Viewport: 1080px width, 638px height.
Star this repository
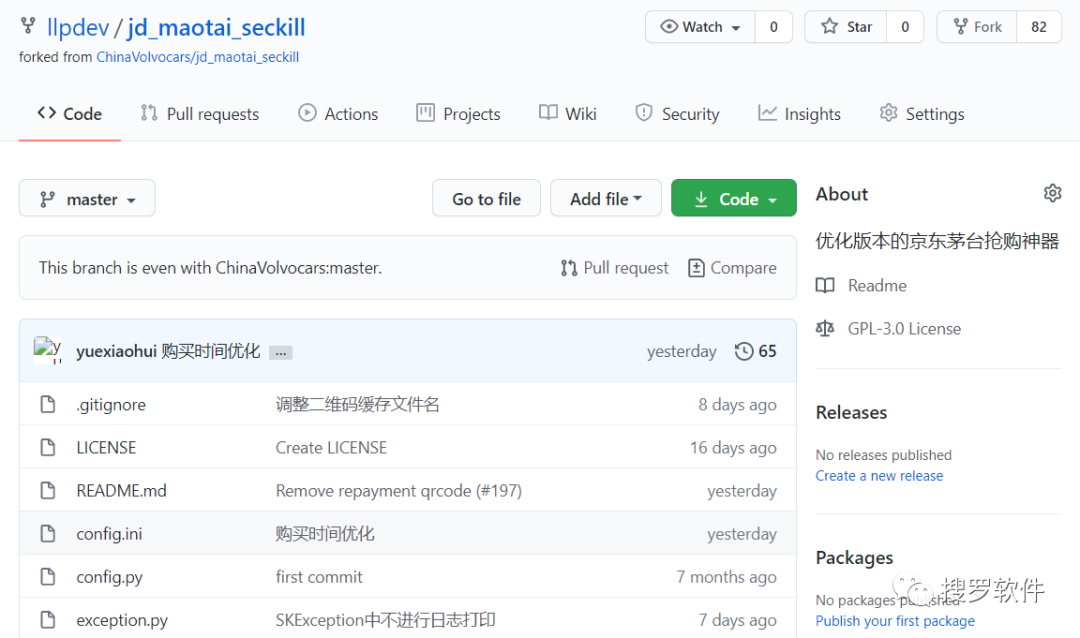(846, 27)
